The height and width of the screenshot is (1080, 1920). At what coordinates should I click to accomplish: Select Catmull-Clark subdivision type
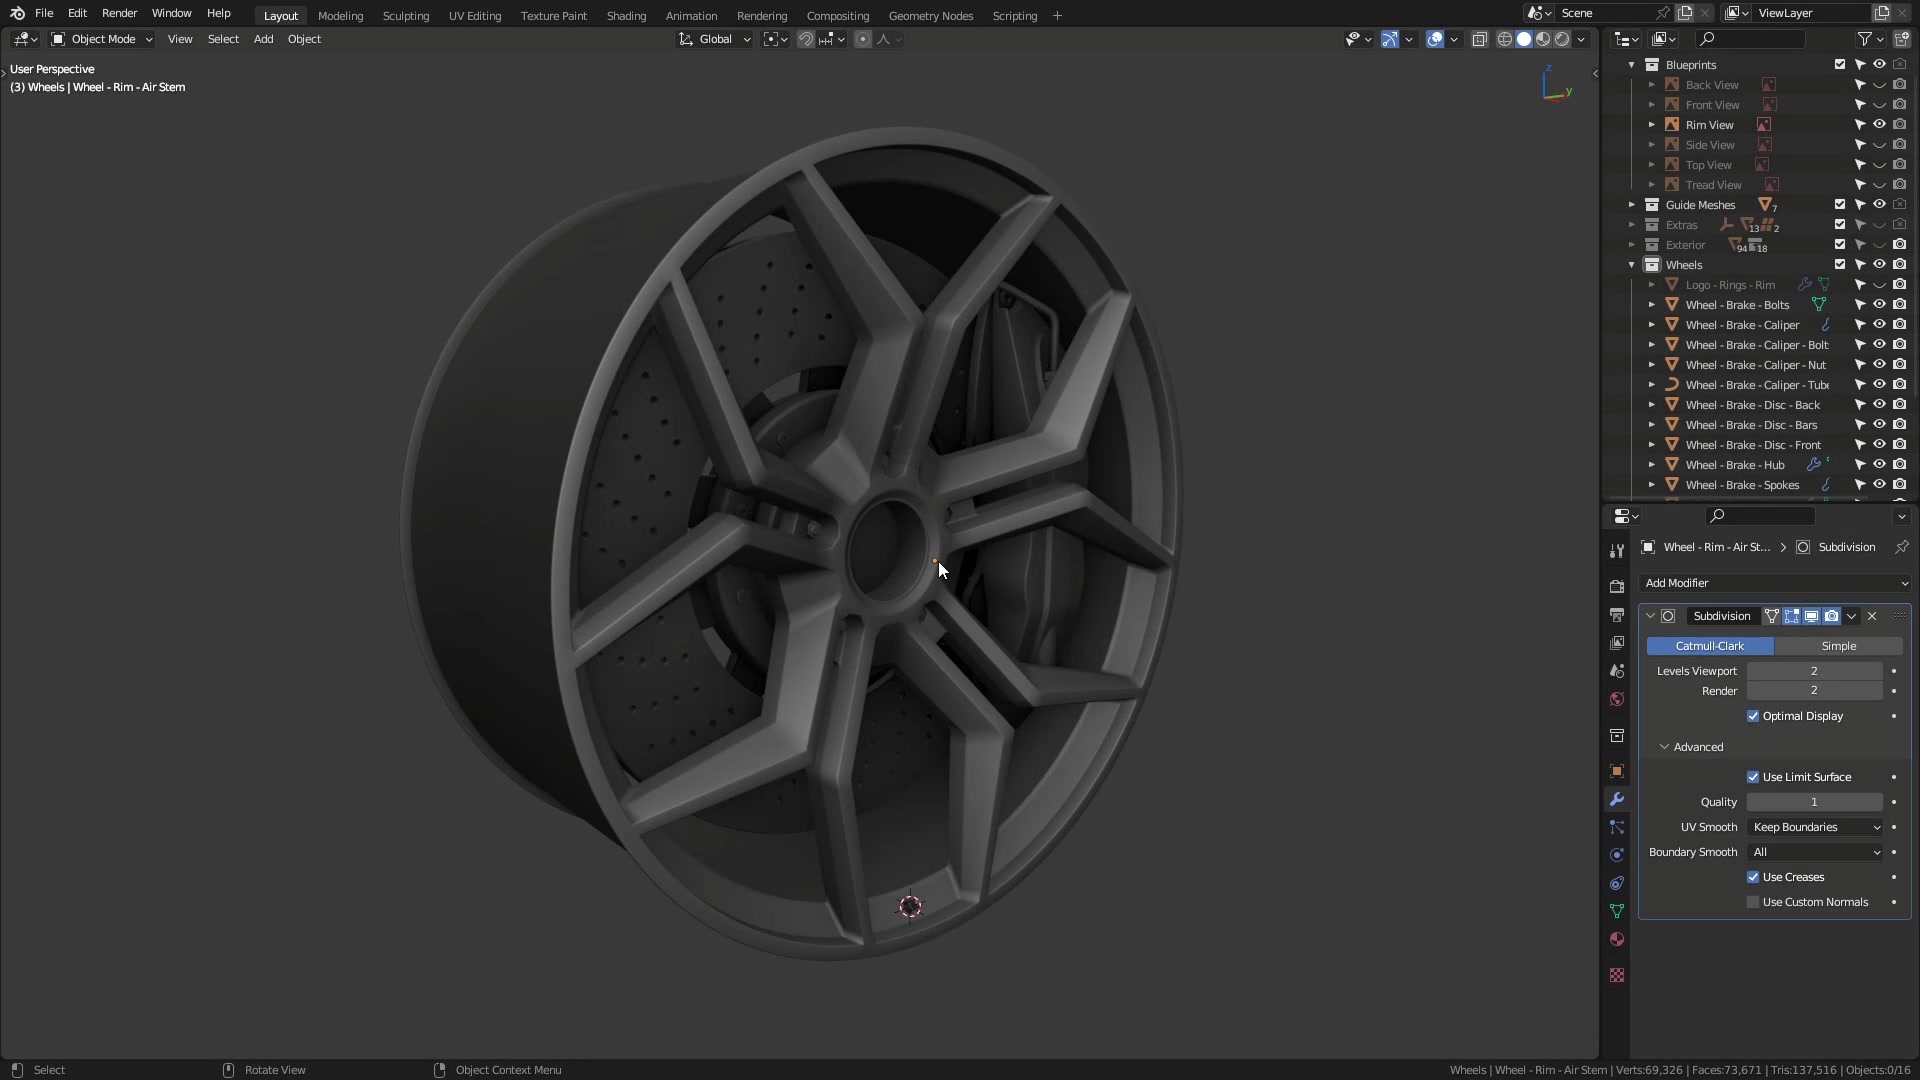(x=1710, y=646)
